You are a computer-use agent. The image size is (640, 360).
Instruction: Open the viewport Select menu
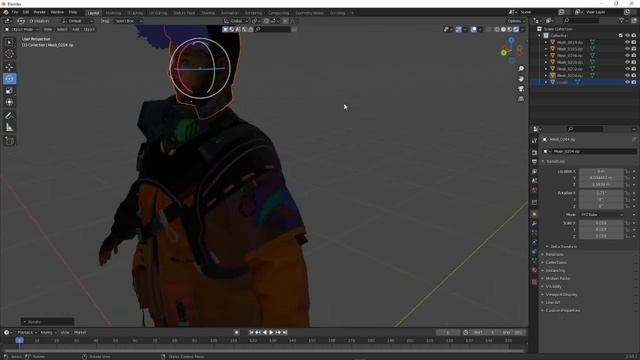pyautogui.click(x=62, y=29)
